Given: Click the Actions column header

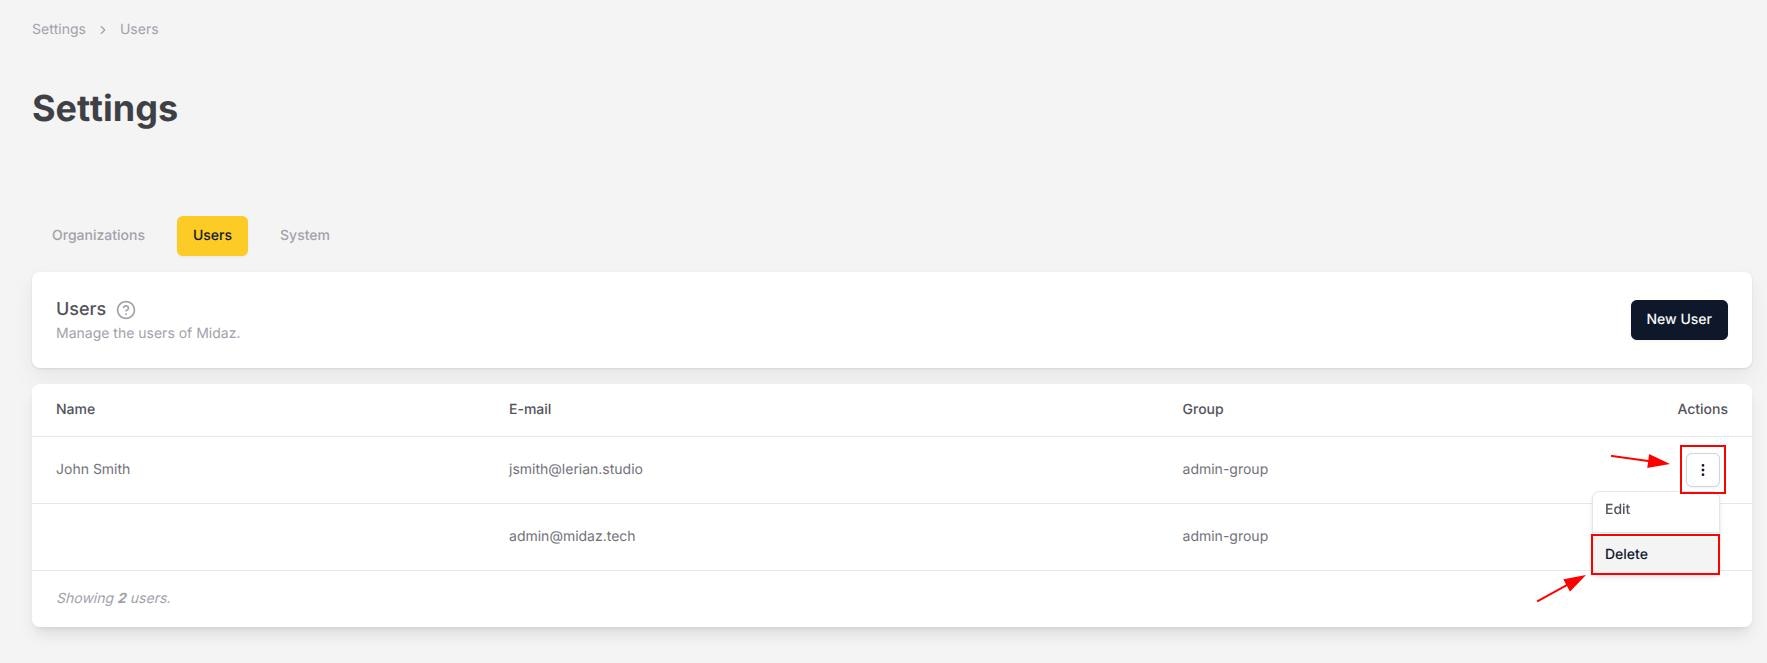Looking at the screenshot, I should 1702,409.
